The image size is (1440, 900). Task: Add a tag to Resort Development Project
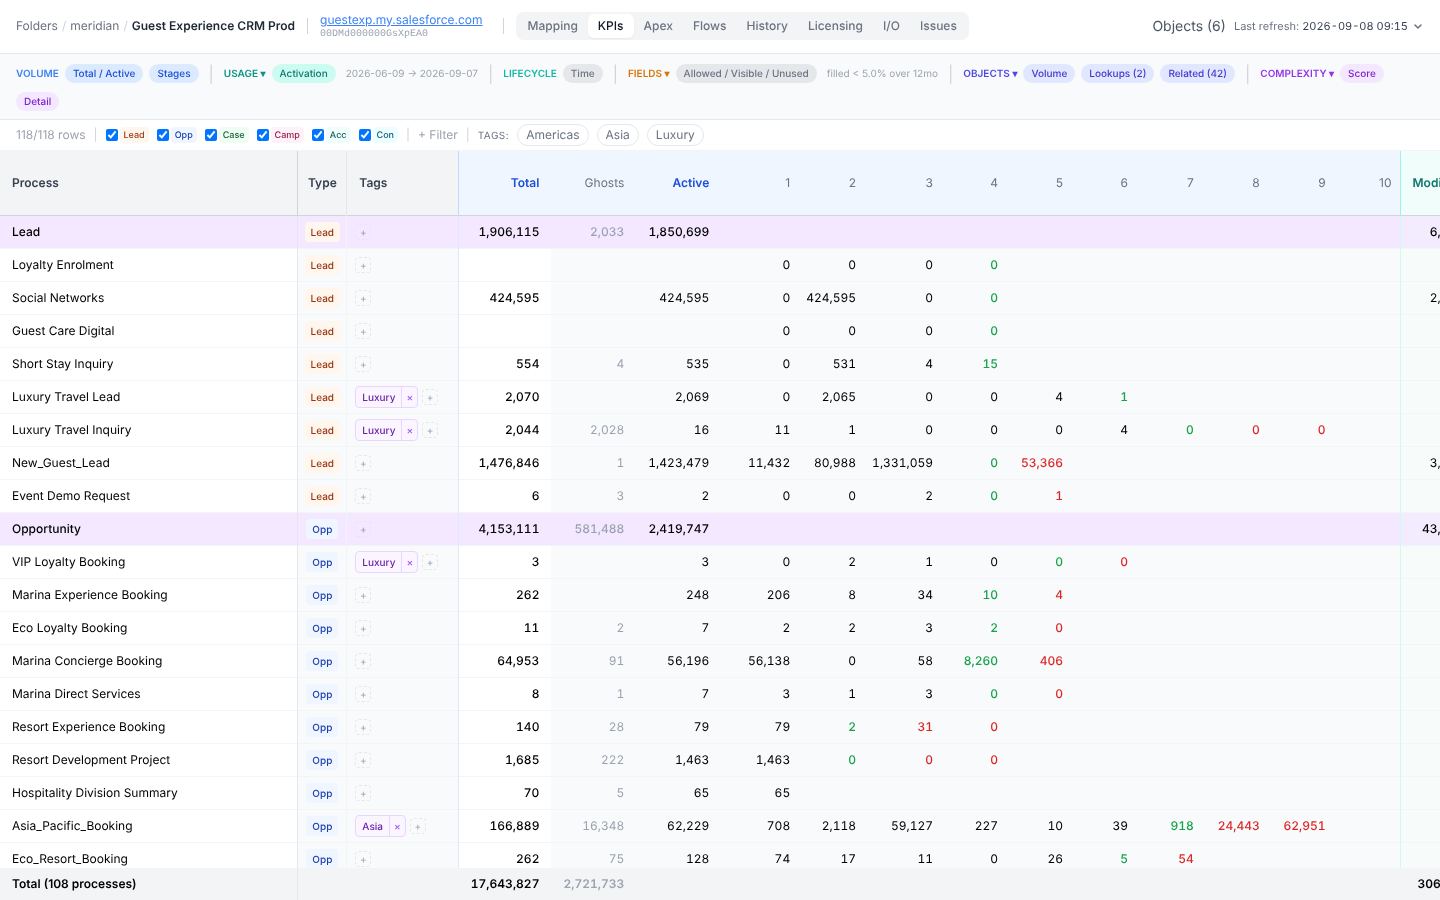pos(363,760)
